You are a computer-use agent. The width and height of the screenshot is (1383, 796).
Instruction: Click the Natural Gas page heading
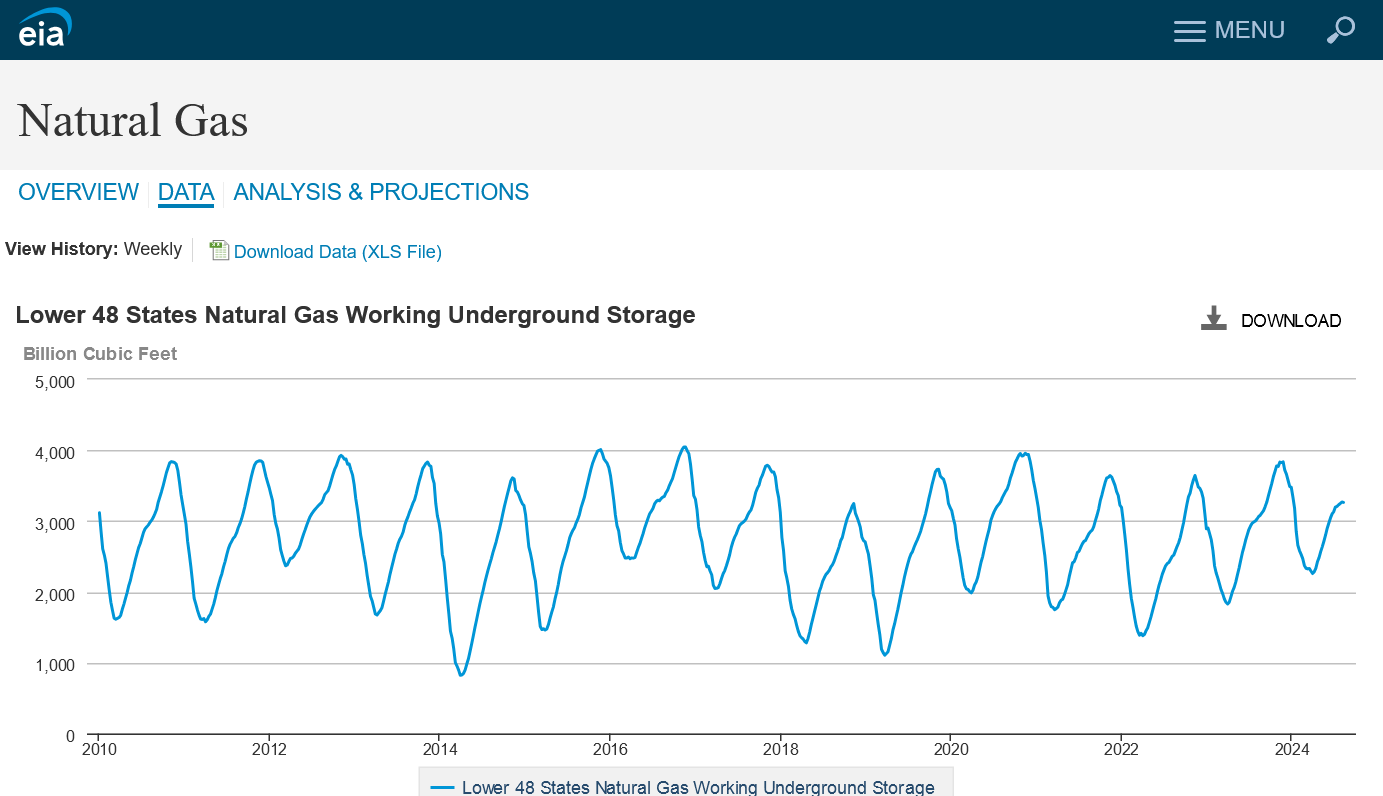pyautogui.click(x=133, y=119)
